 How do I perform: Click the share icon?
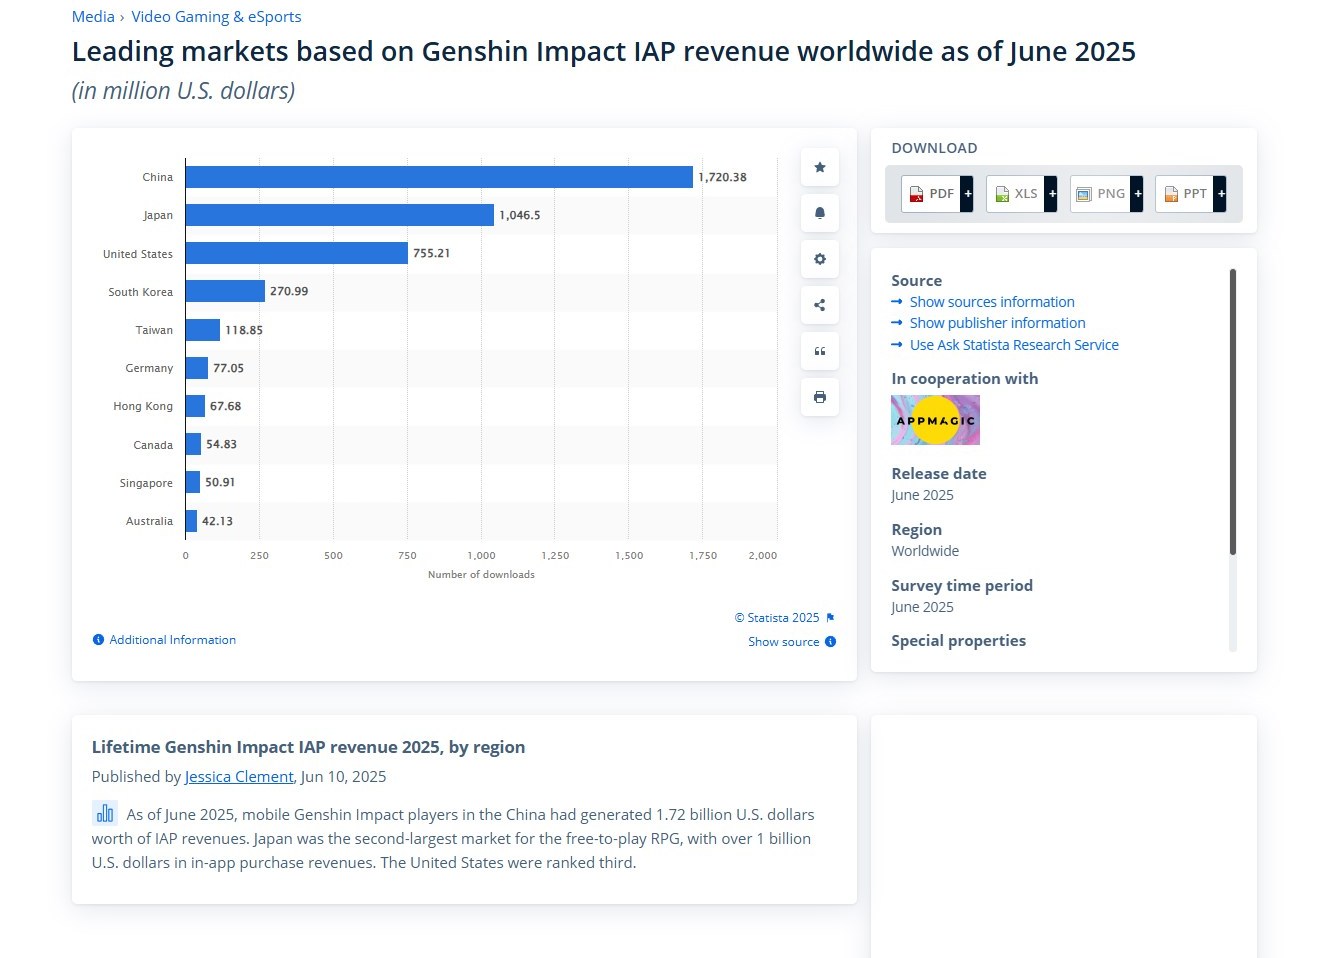pos(819,305)
